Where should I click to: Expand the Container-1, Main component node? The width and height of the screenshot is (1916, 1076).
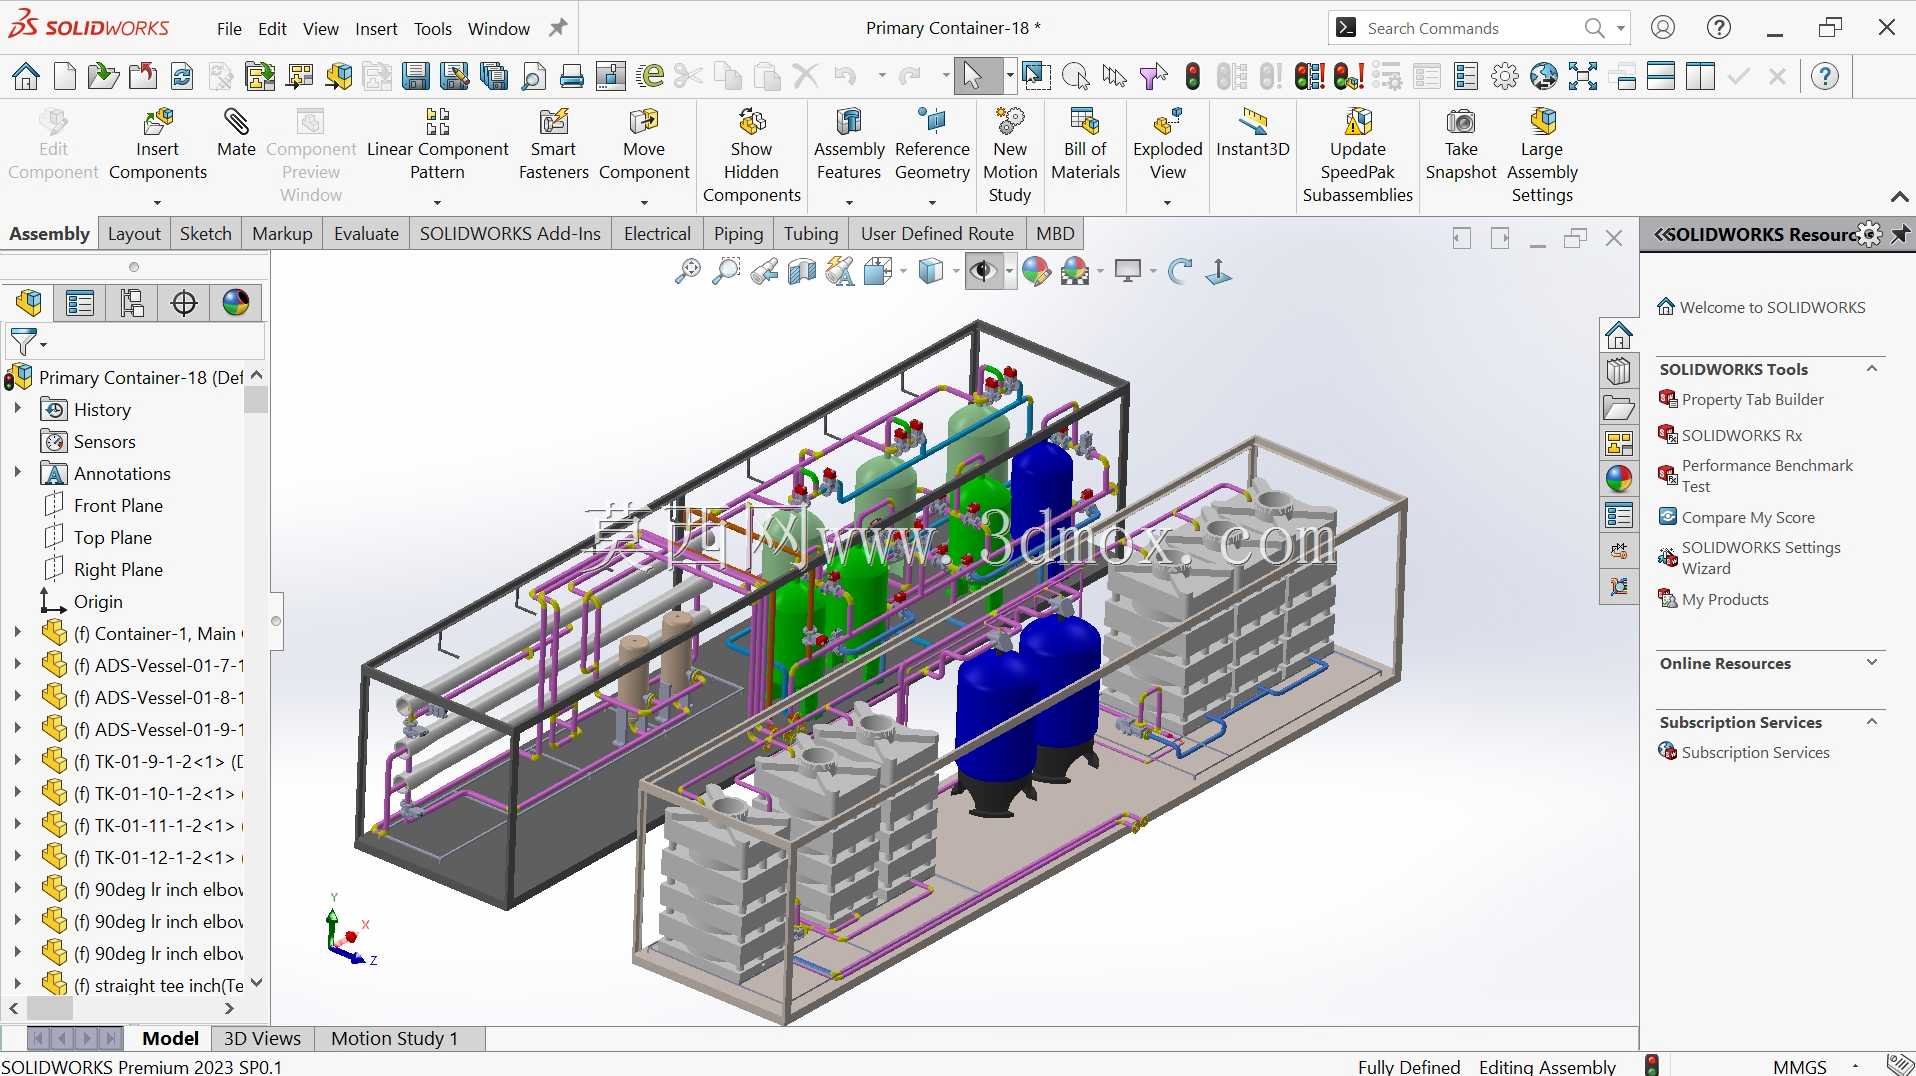coord(17,633)
